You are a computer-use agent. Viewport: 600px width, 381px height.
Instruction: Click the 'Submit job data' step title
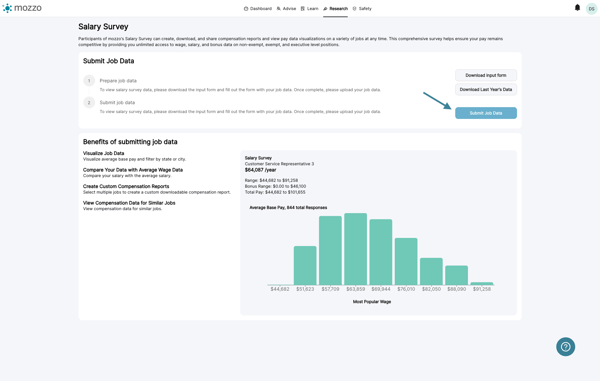tap(117, 103)
